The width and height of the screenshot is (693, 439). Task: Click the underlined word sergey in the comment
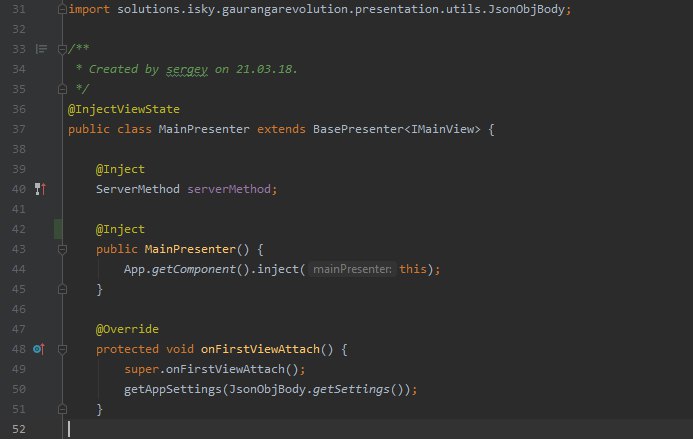187,69
